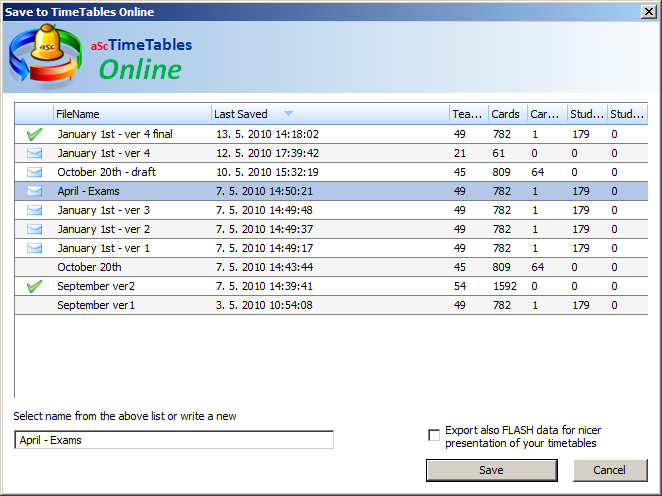This screenshot has width=662, height=496.
Task: Click envelope icon next to October 20th - draft
Action: (35, 172)
